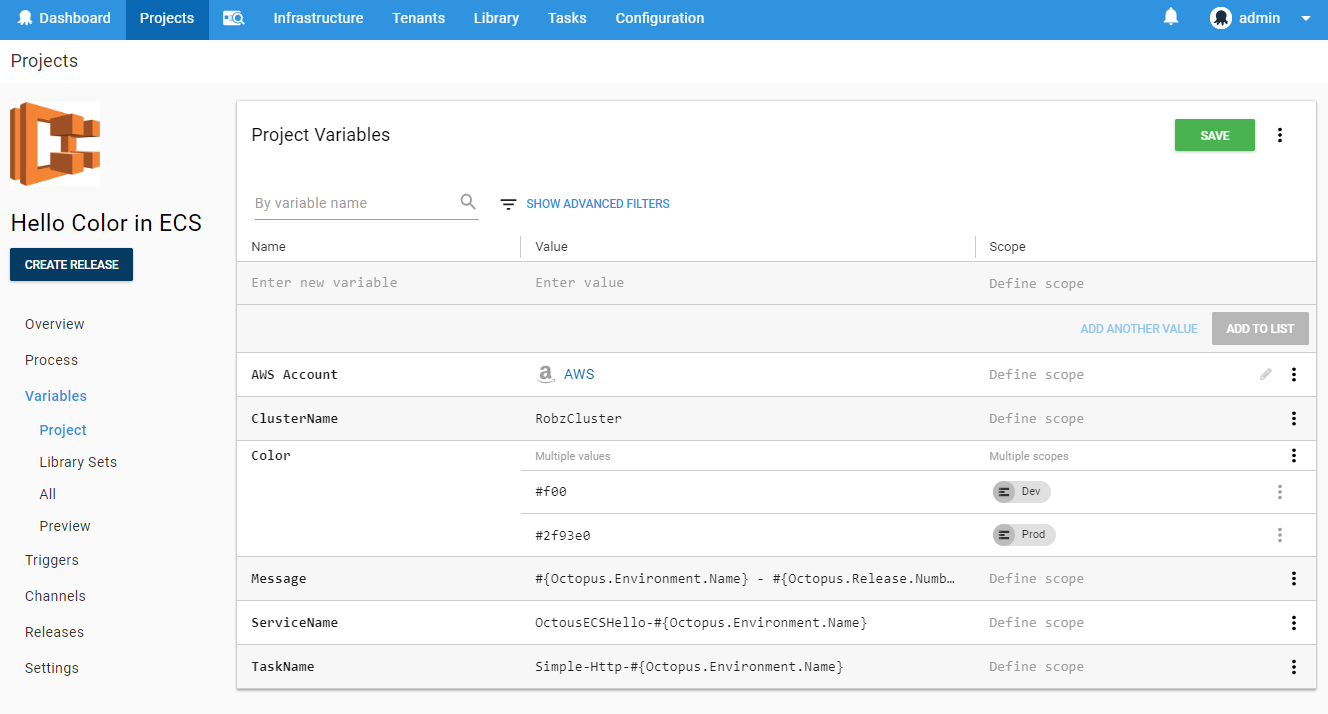The width and height of the screenshot is (1328, 714).
Task: Click the Amazon icon next to AWS account variable
Action: 545,373
